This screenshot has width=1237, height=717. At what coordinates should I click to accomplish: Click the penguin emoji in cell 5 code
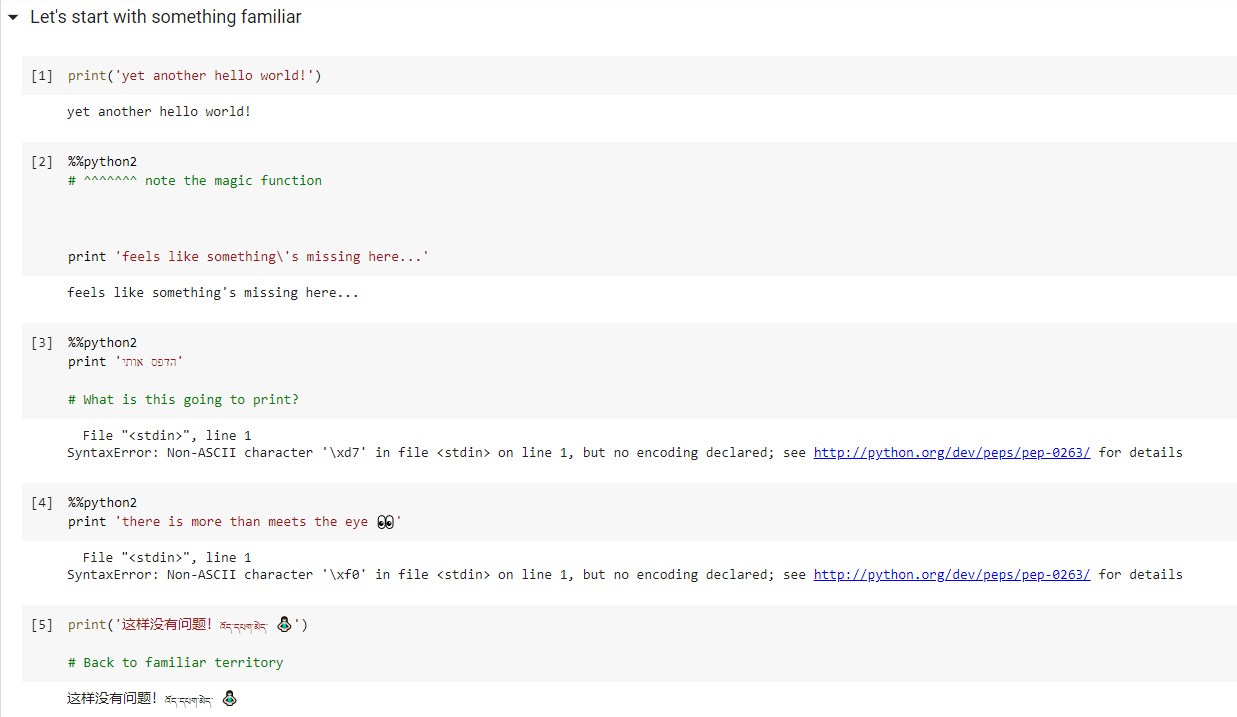(x=284, y=625)
